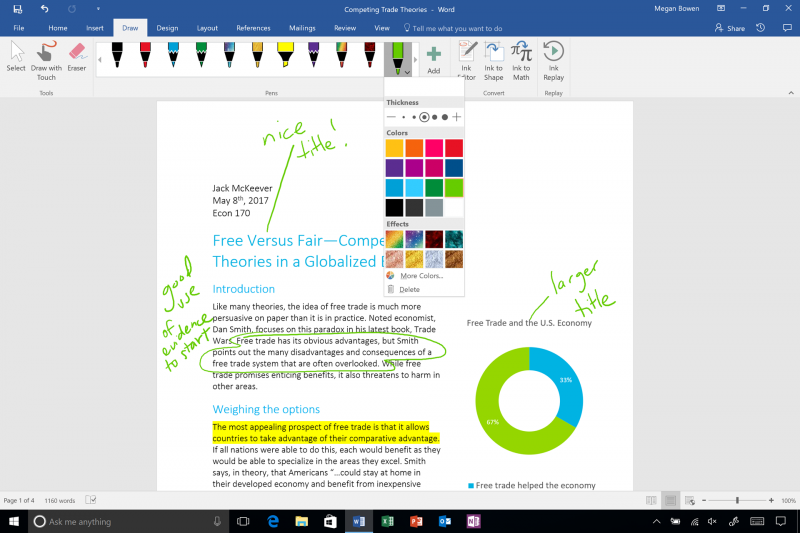Viewport: 800px width, 533px height.
Task: Select the blue pencil
Action: [173, 55]
